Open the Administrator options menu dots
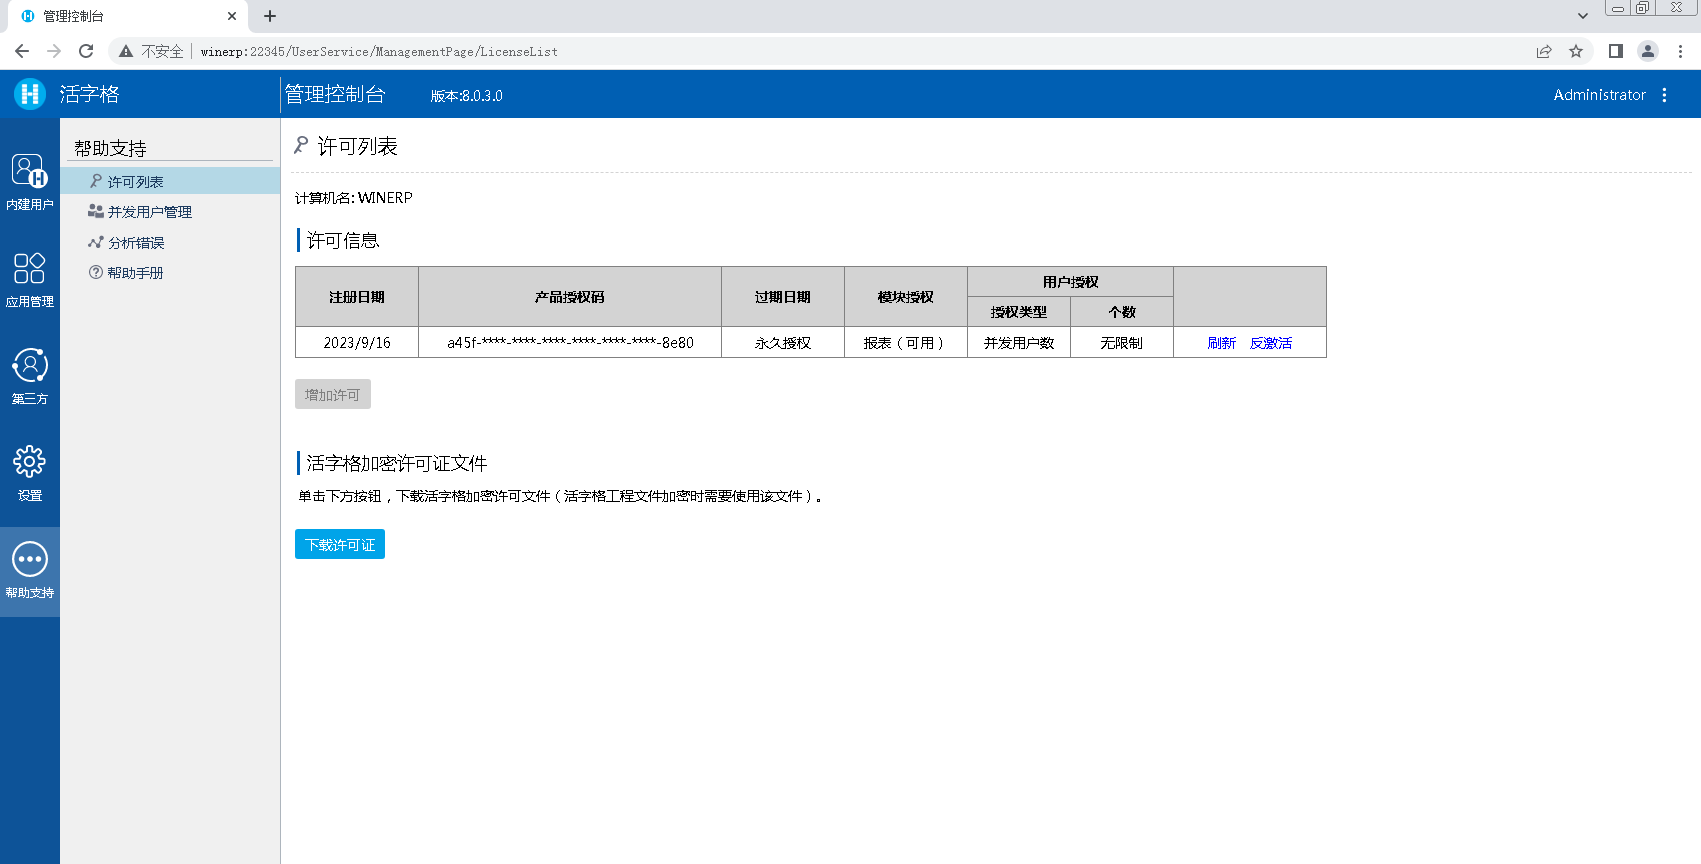The height and width of the screenshot is (864, 1701). (x=1664, y=95)
